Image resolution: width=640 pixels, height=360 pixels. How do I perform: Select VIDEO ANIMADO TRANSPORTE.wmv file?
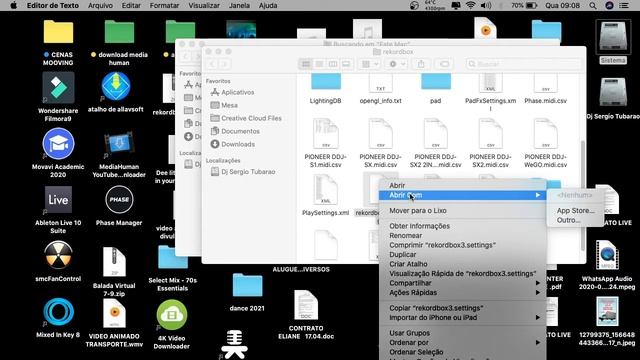click(x=114, y=313)
